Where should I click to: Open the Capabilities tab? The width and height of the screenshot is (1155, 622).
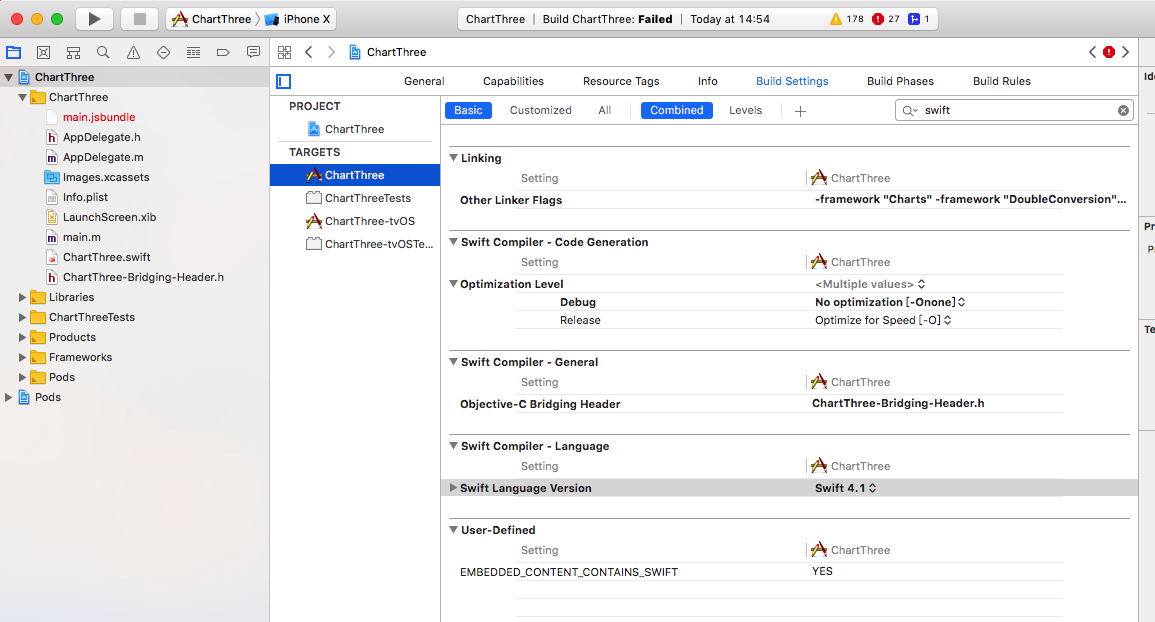[x=513, y=81]
